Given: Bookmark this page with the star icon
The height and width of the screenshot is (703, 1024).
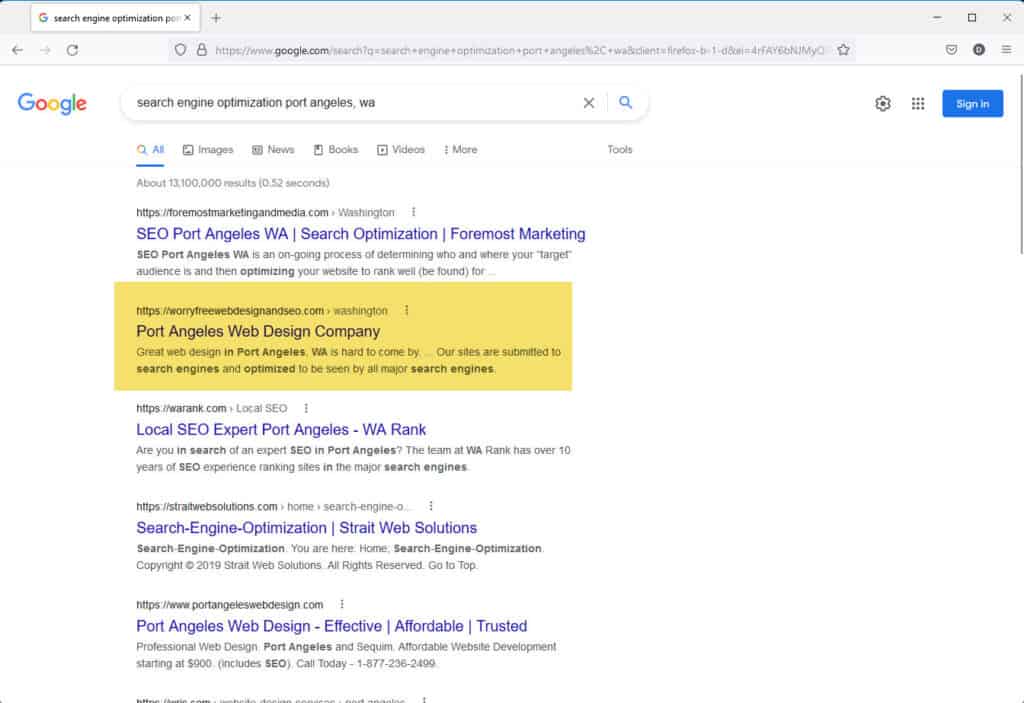Looking at the screenshot, I should tap(843, 50).
